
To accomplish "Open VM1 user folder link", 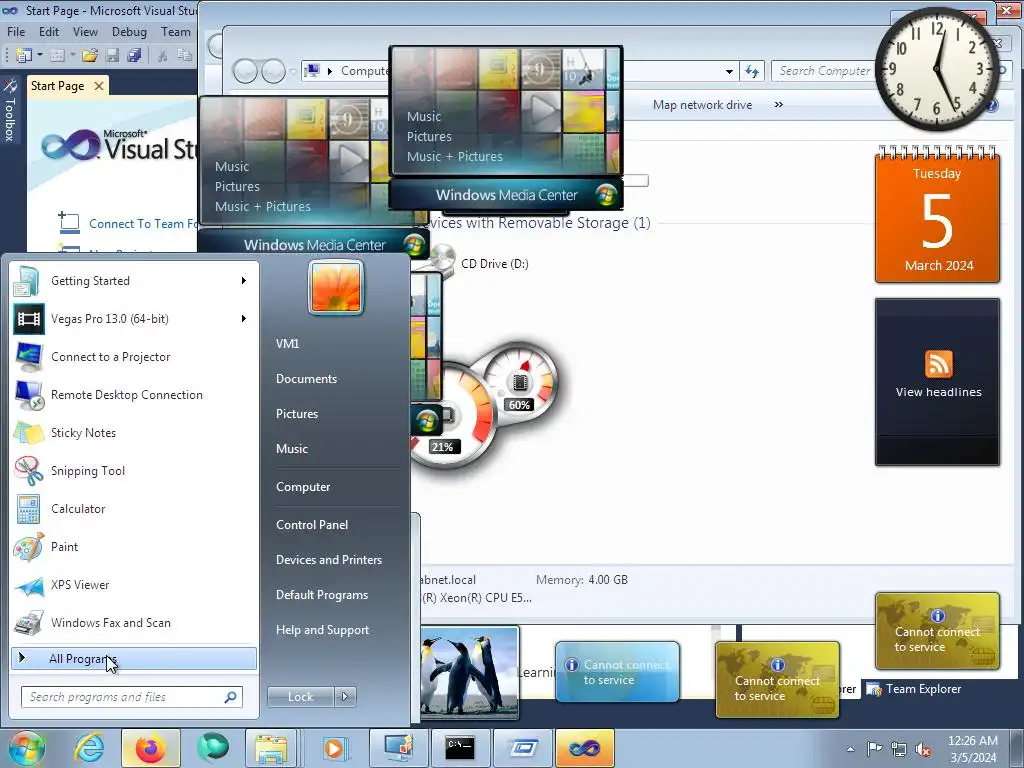I will 287,344.
